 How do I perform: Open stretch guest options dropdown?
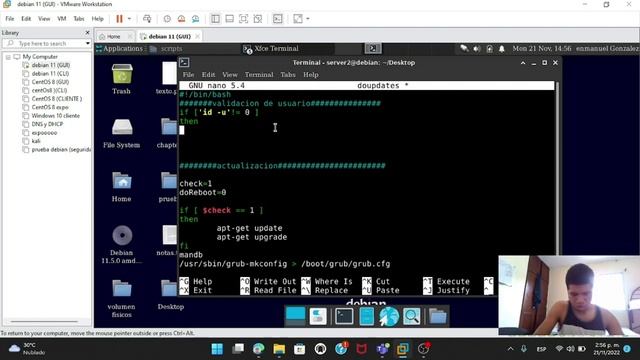[x=308, y=19]
